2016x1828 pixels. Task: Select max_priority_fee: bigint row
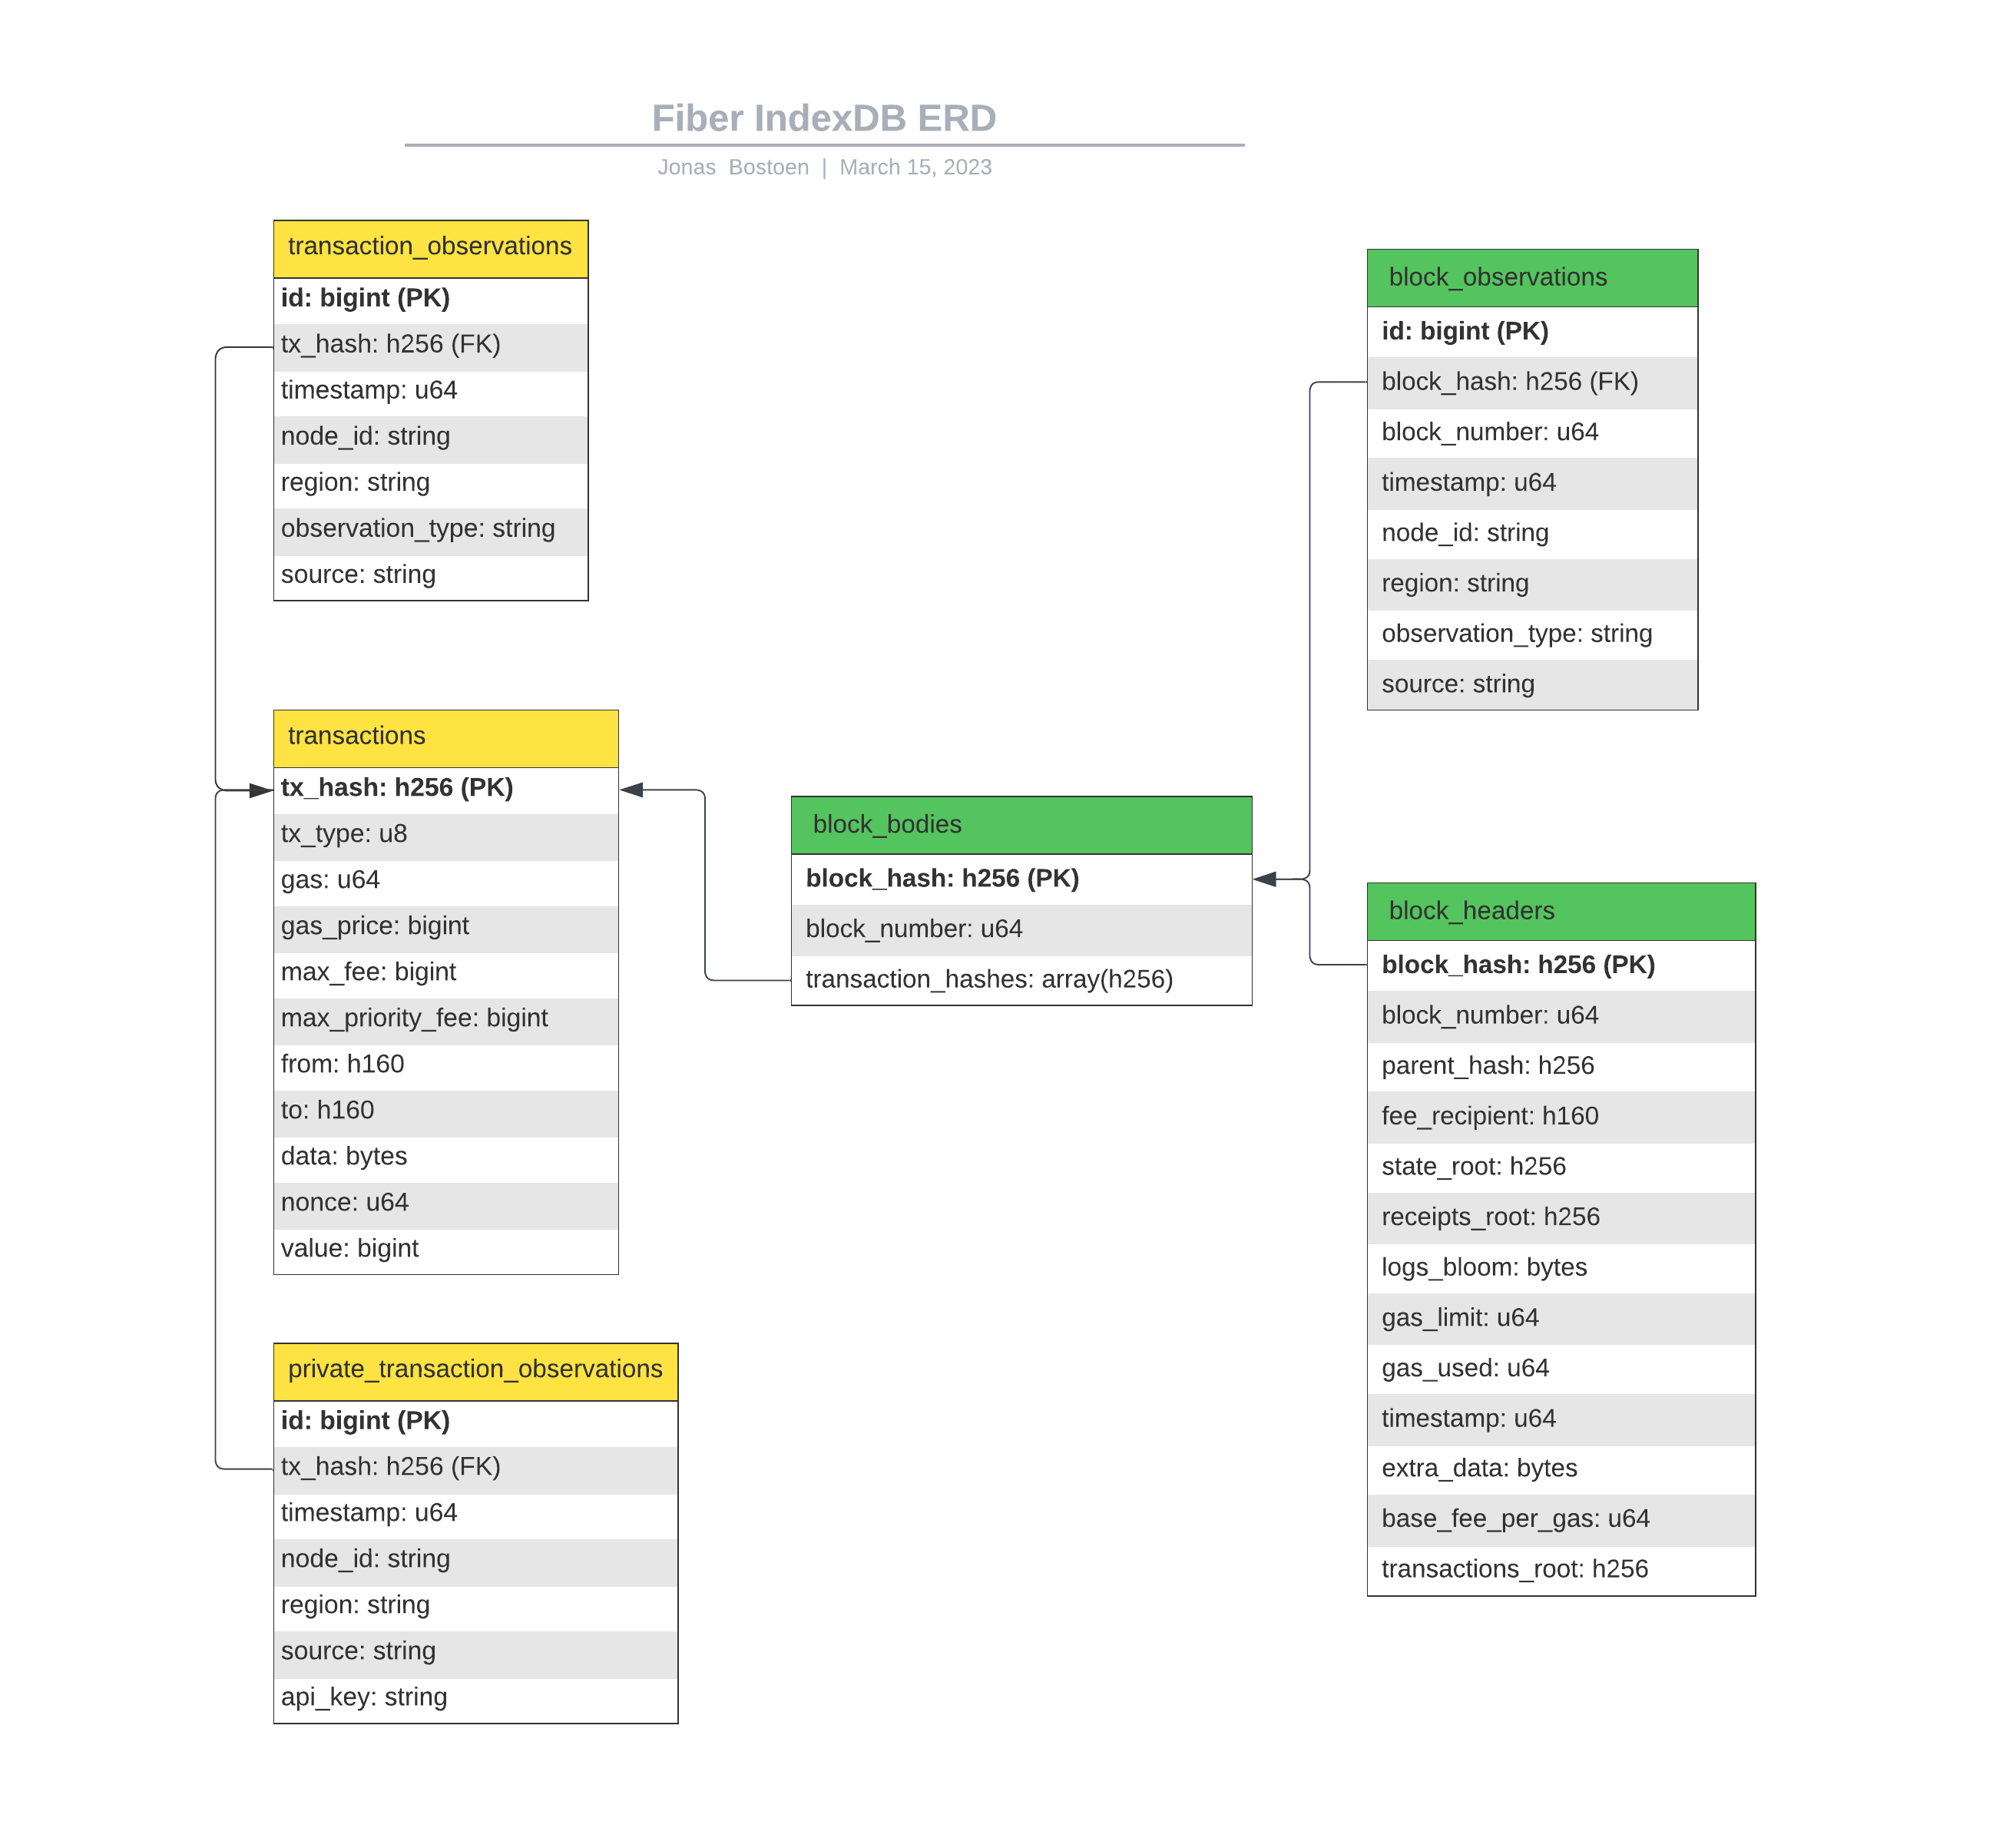tap(445, 1019)
